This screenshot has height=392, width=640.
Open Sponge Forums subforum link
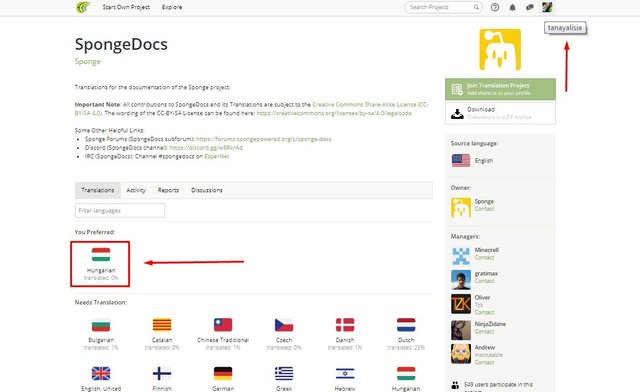click(264, 139)
